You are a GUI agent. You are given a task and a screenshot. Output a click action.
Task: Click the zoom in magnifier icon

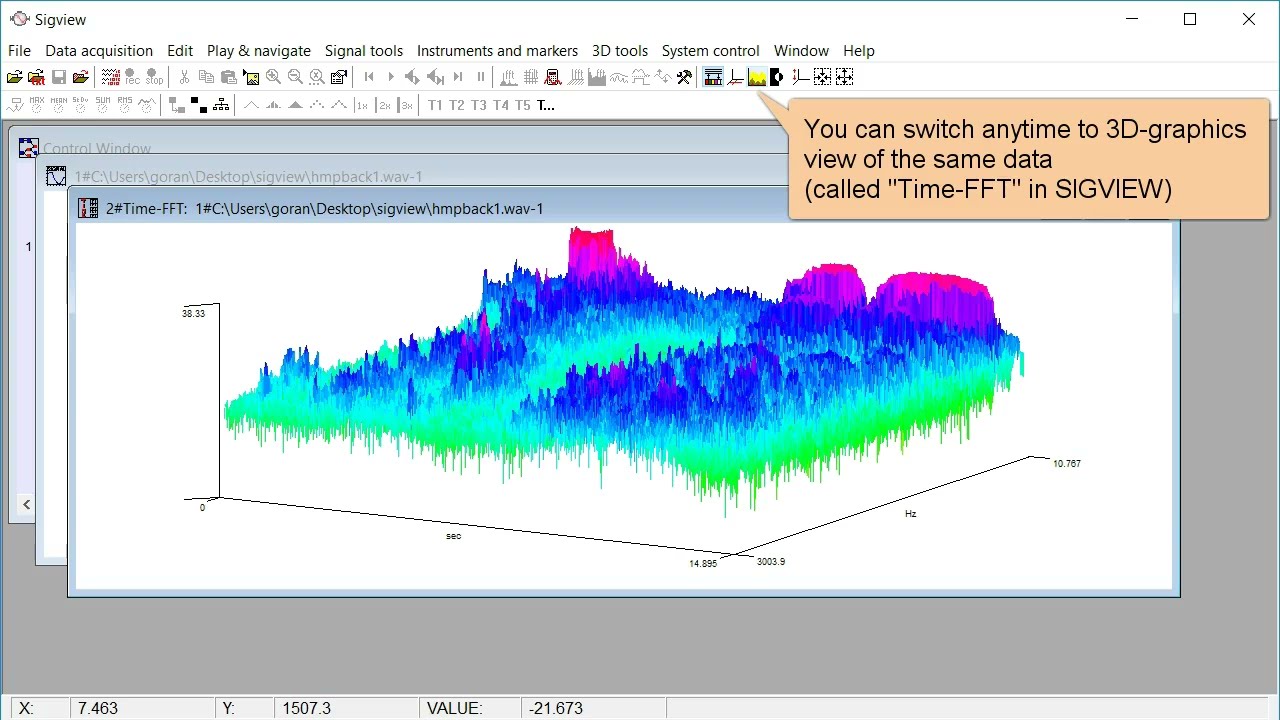[273, 77]
